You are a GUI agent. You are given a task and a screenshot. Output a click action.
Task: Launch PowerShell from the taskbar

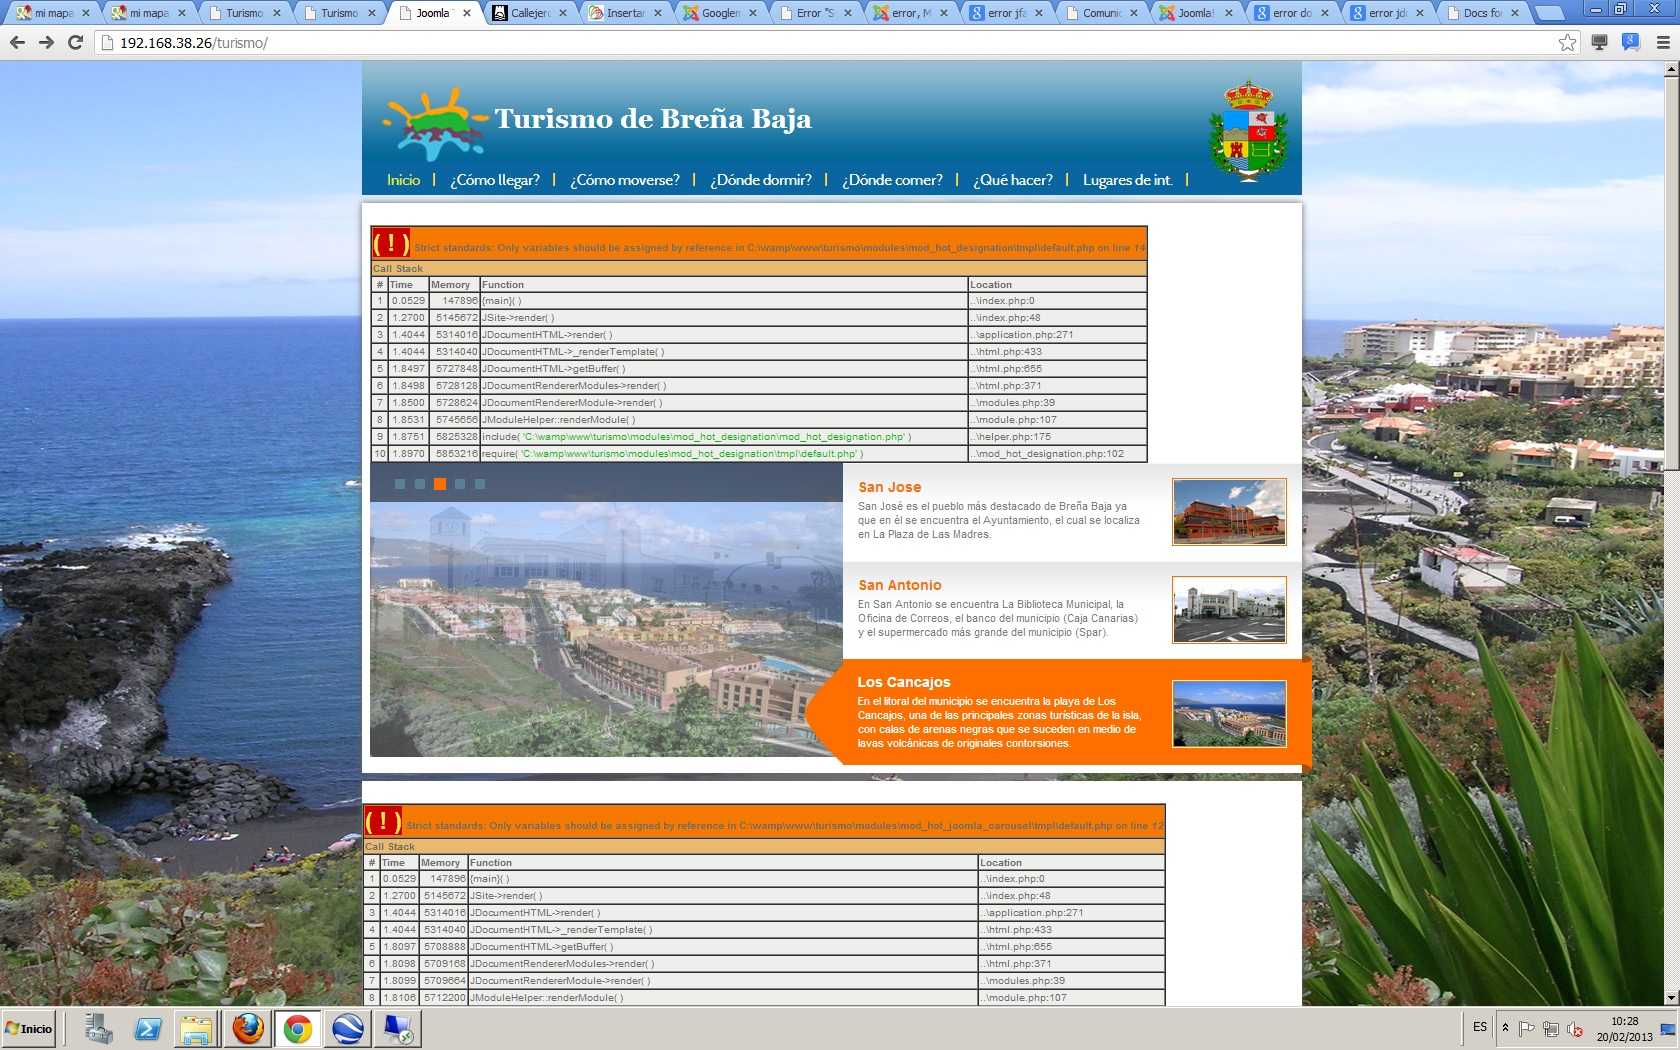[148, 1028]
